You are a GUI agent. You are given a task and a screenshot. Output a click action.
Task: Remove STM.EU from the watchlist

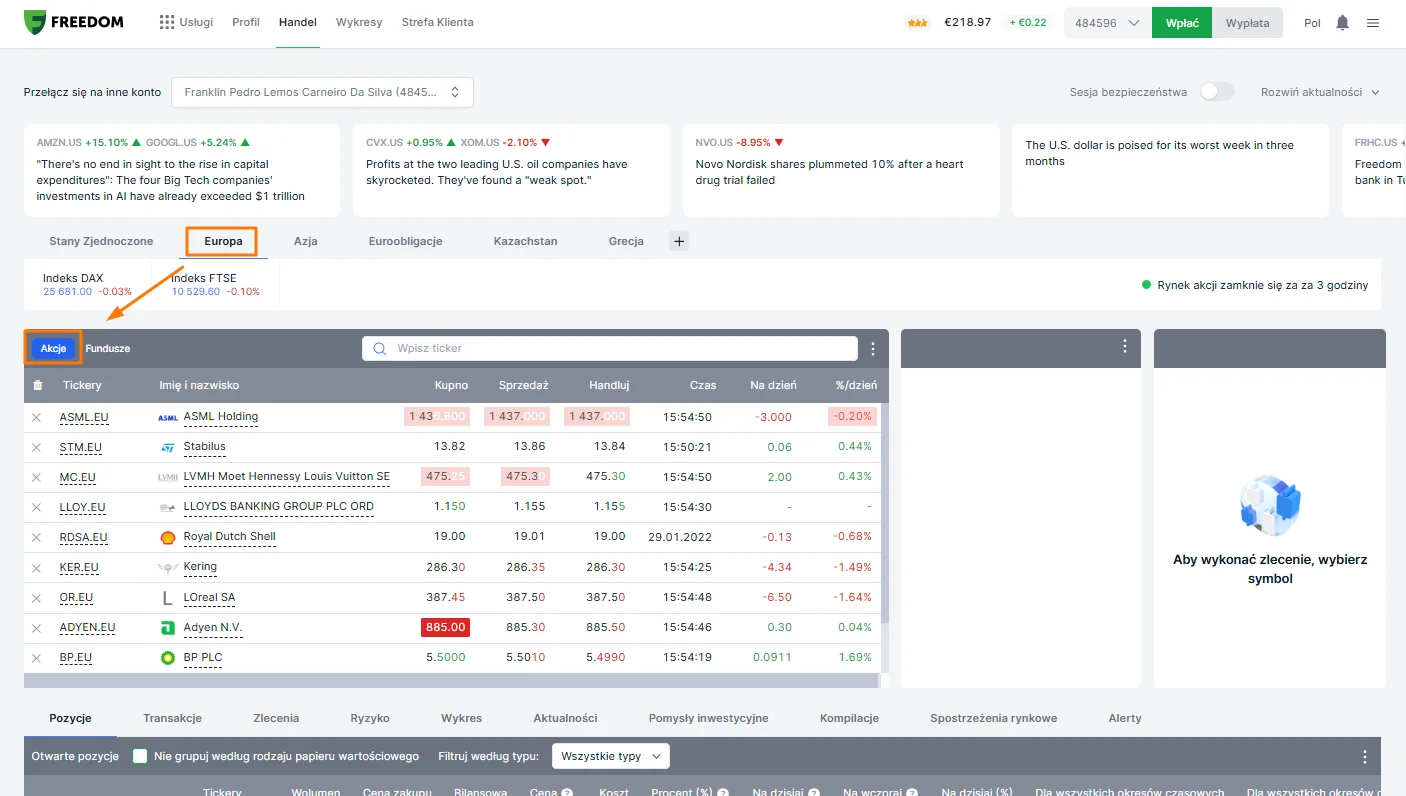point(37,447)
